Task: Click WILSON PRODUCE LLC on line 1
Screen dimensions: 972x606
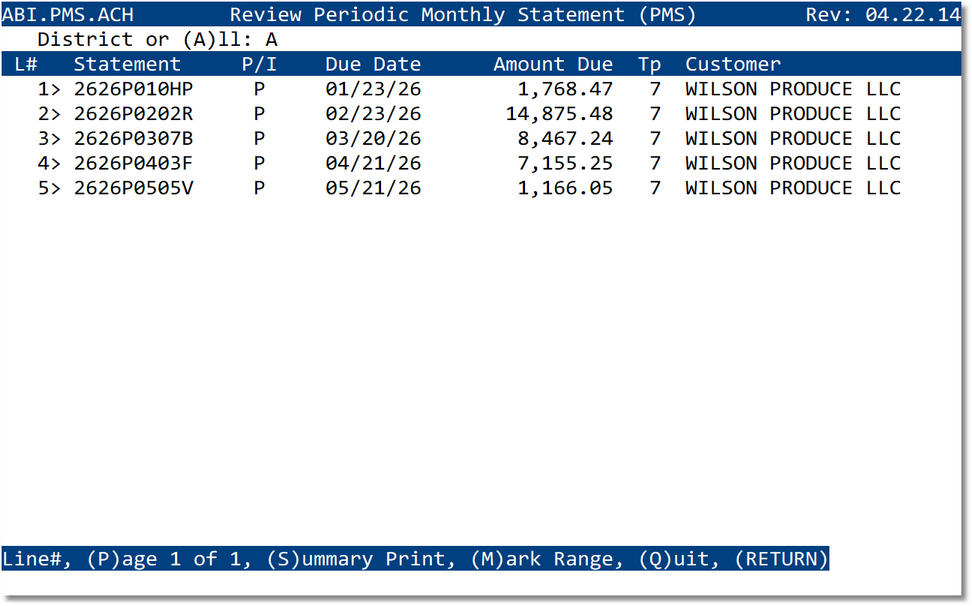Action: [x=793, y=89]
